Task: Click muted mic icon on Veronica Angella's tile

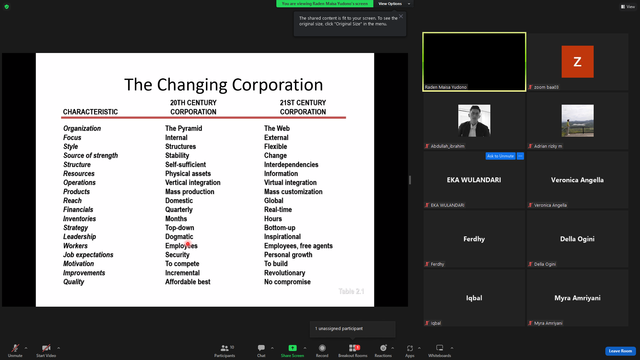Action: pos(530,205)
